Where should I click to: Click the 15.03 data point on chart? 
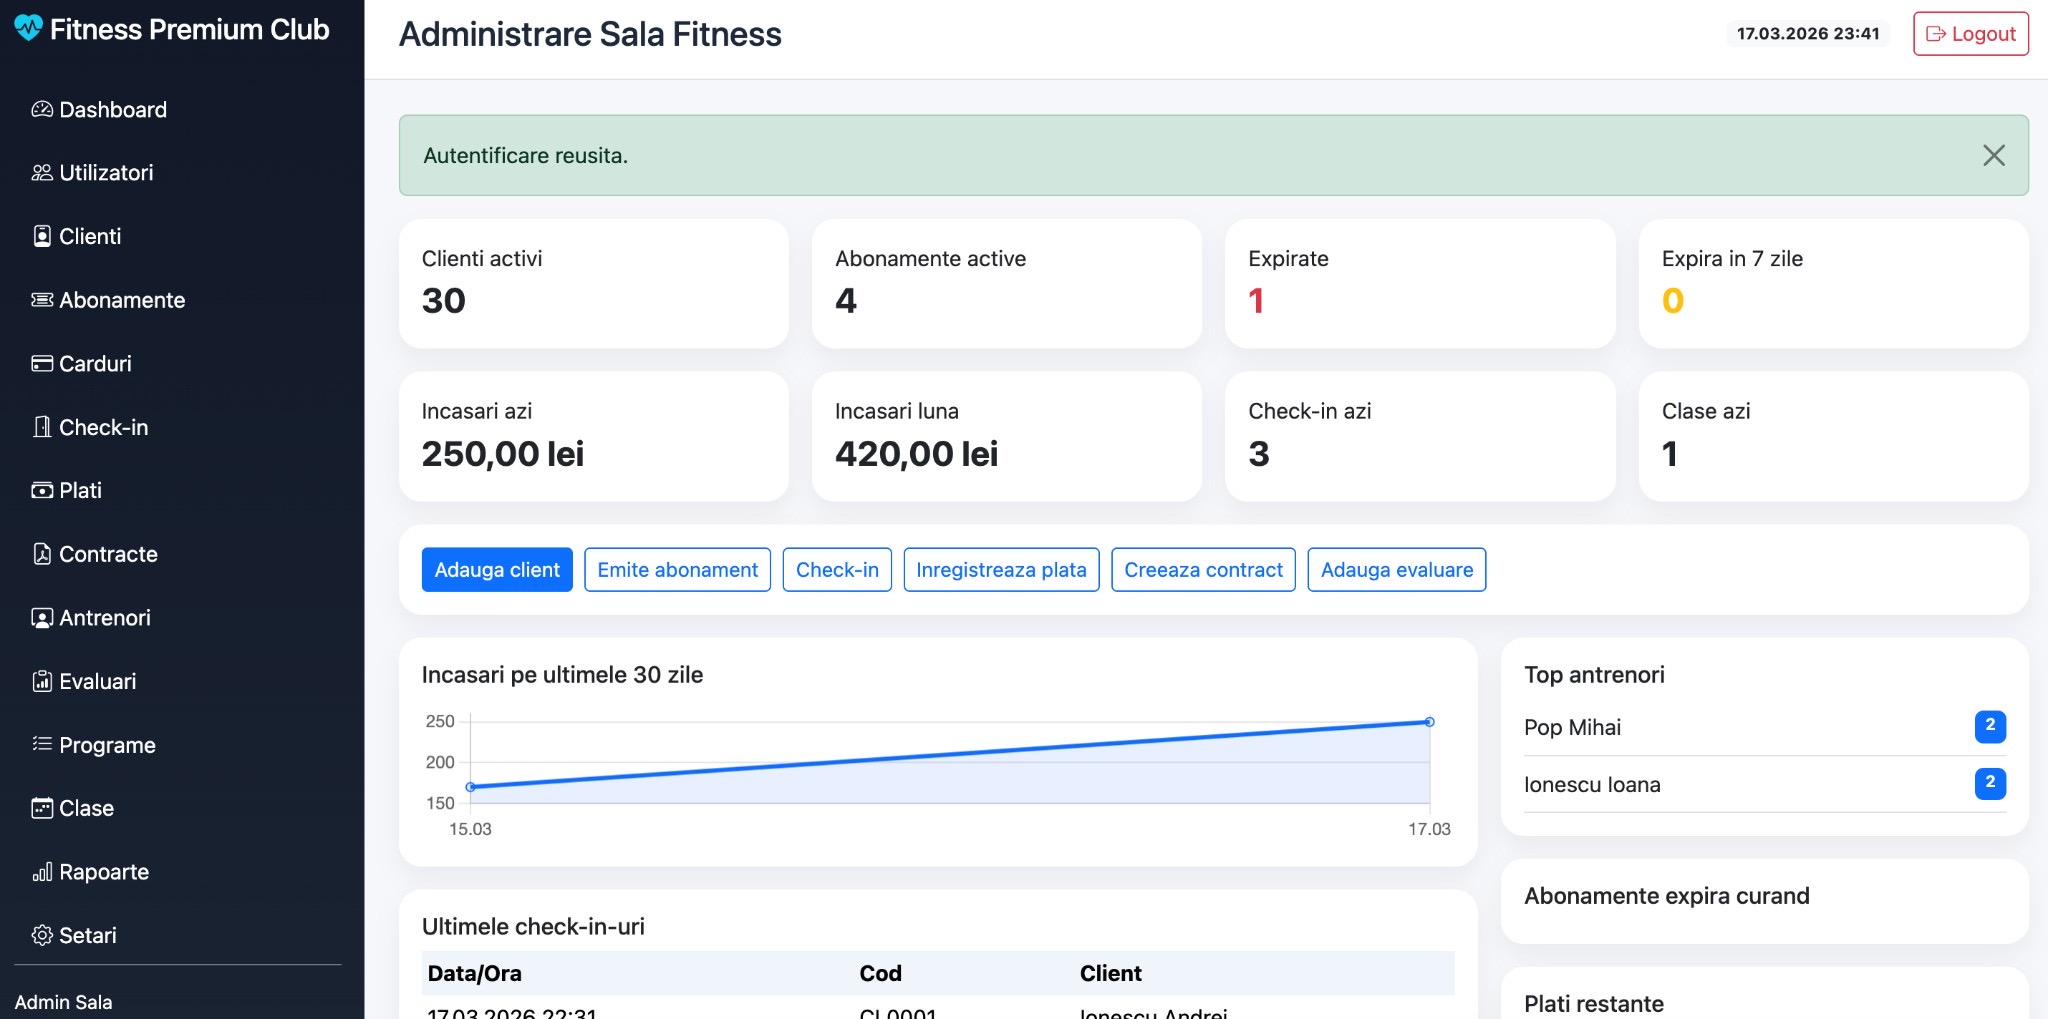(x=470, y=787)
